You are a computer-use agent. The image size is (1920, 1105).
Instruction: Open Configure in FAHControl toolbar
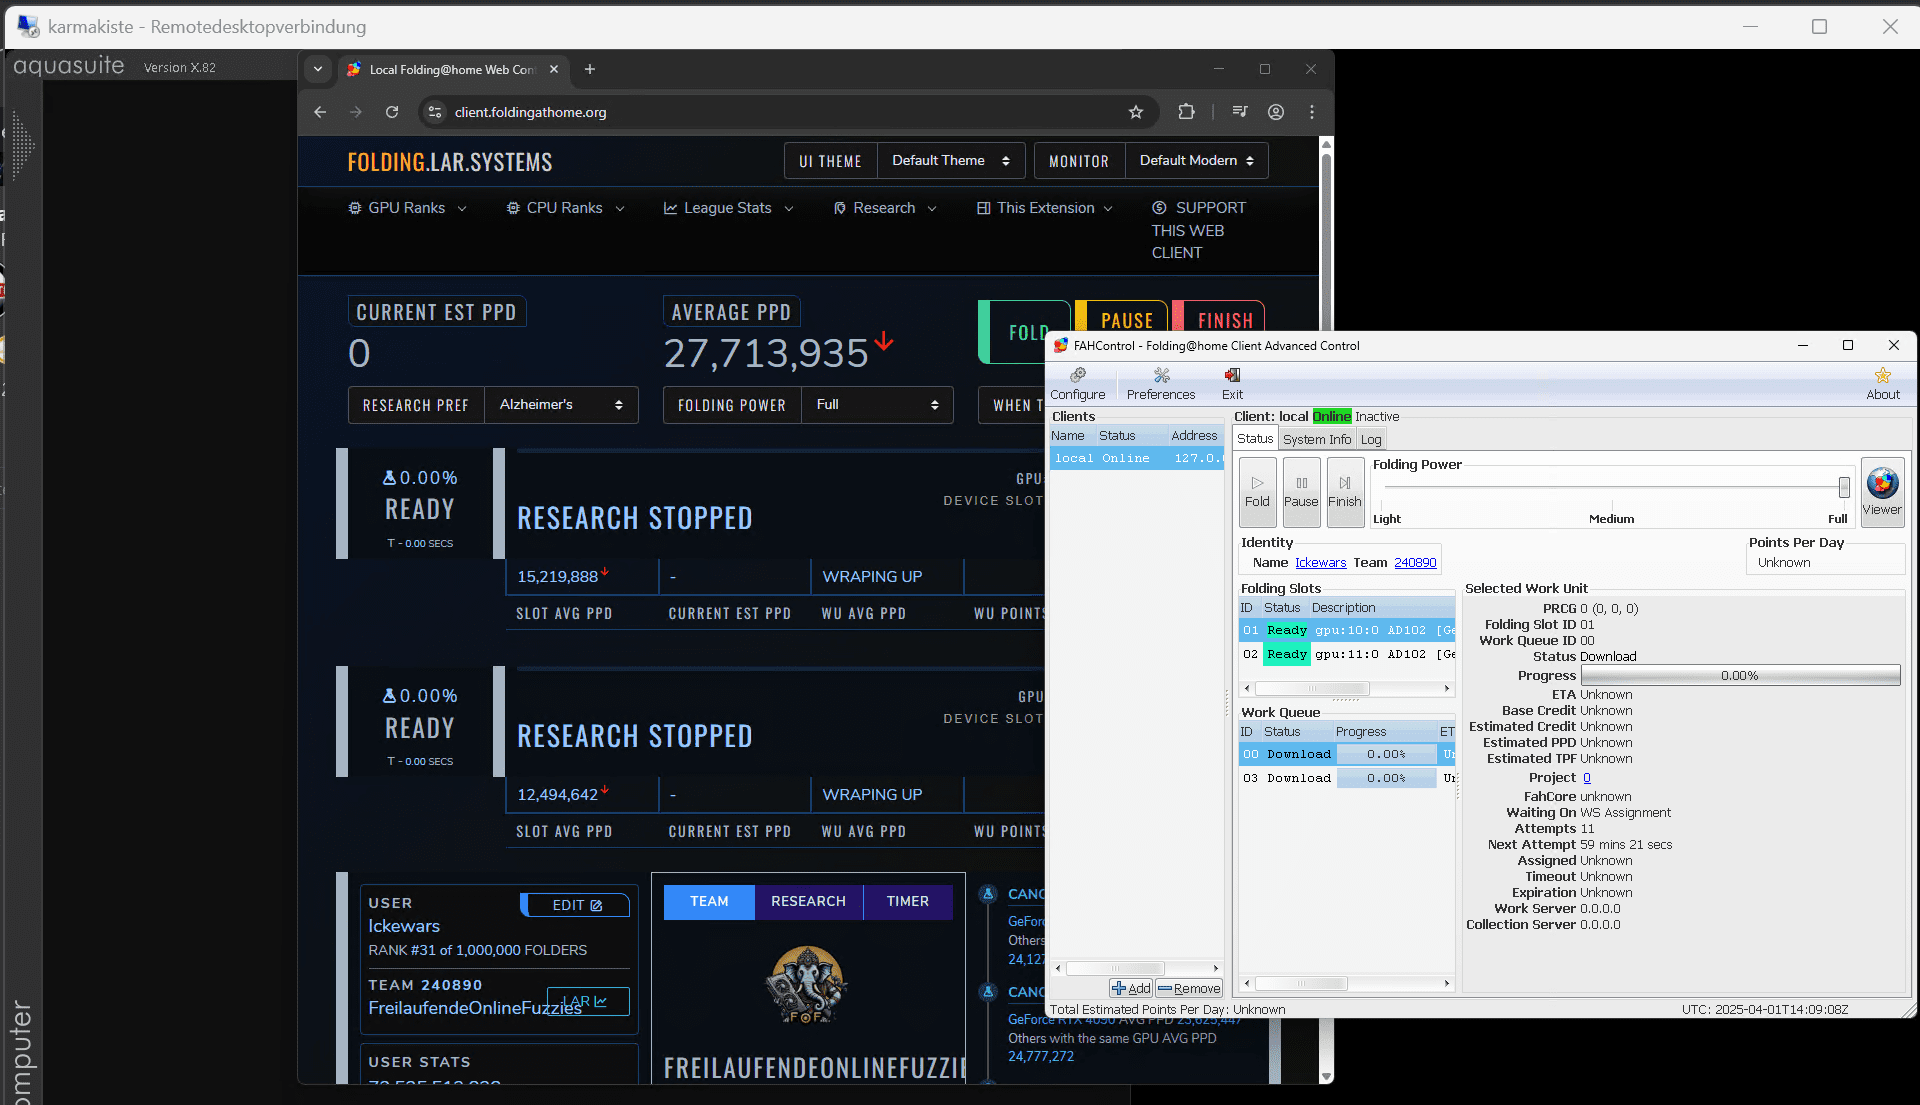(x=1077, y=384)
